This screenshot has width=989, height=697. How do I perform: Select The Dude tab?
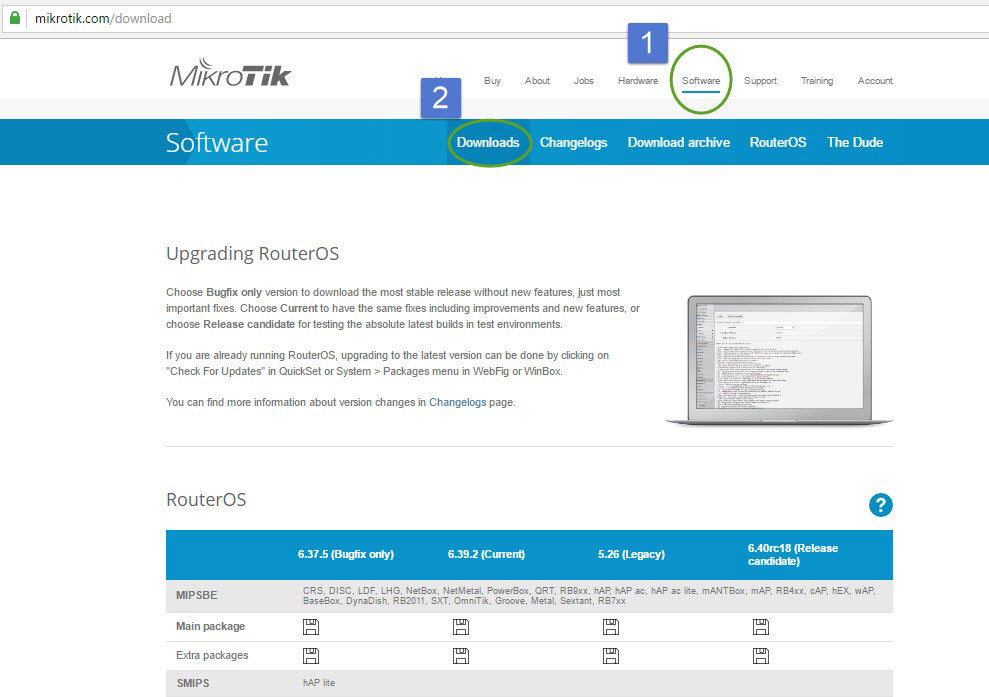(854, 142)
